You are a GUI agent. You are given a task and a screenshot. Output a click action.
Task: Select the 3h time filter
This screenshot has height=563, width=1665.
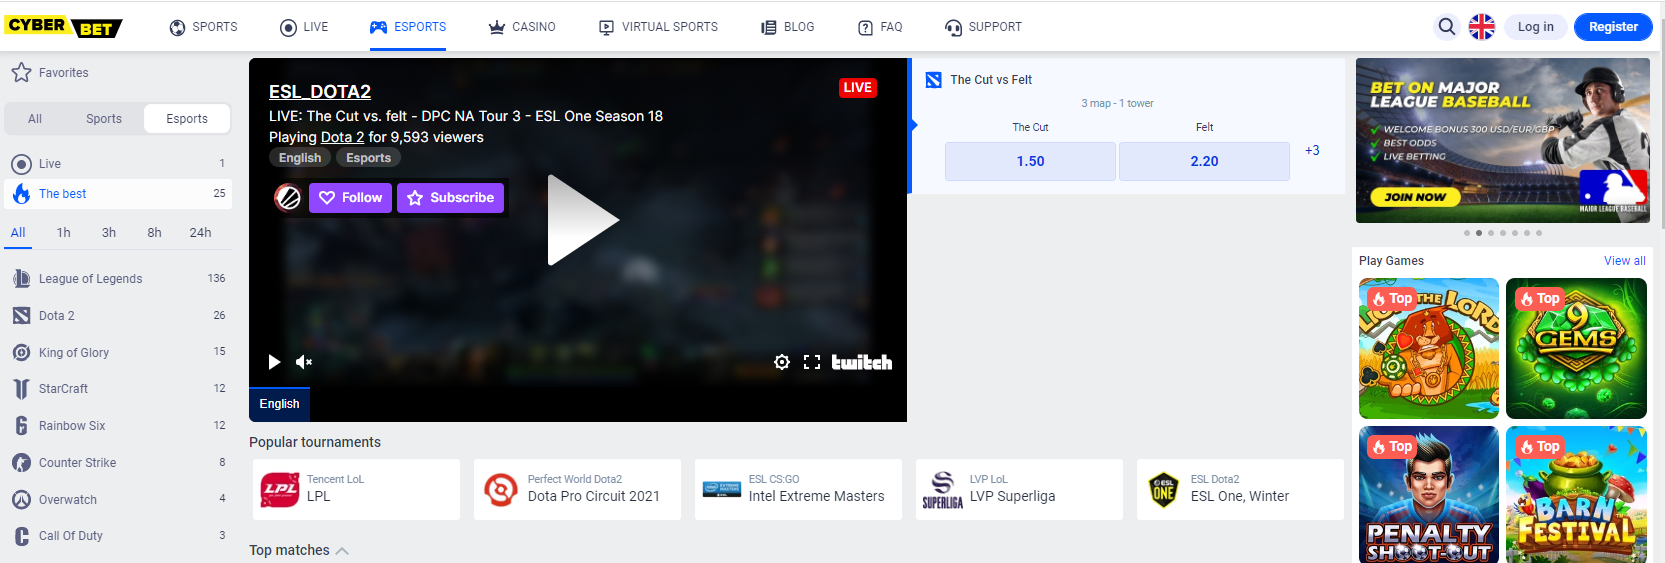tap(109, 232)
